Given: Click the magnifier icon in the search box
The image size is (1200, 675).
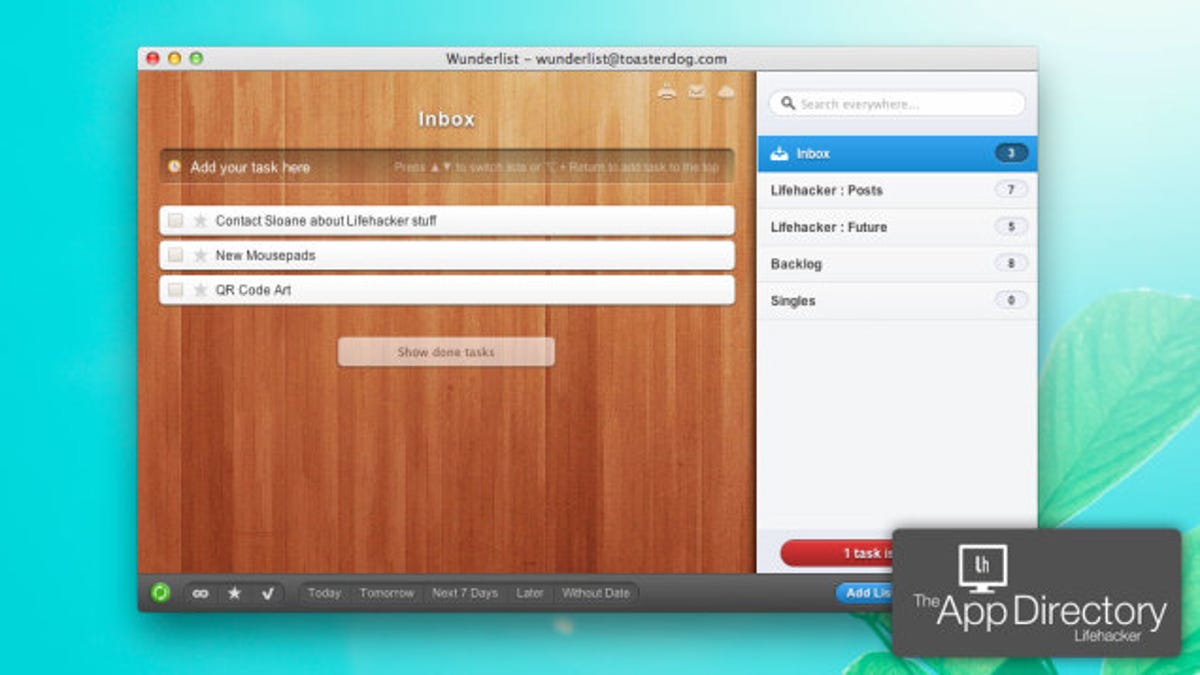Looking at the screenshot, I should [788, 103].
